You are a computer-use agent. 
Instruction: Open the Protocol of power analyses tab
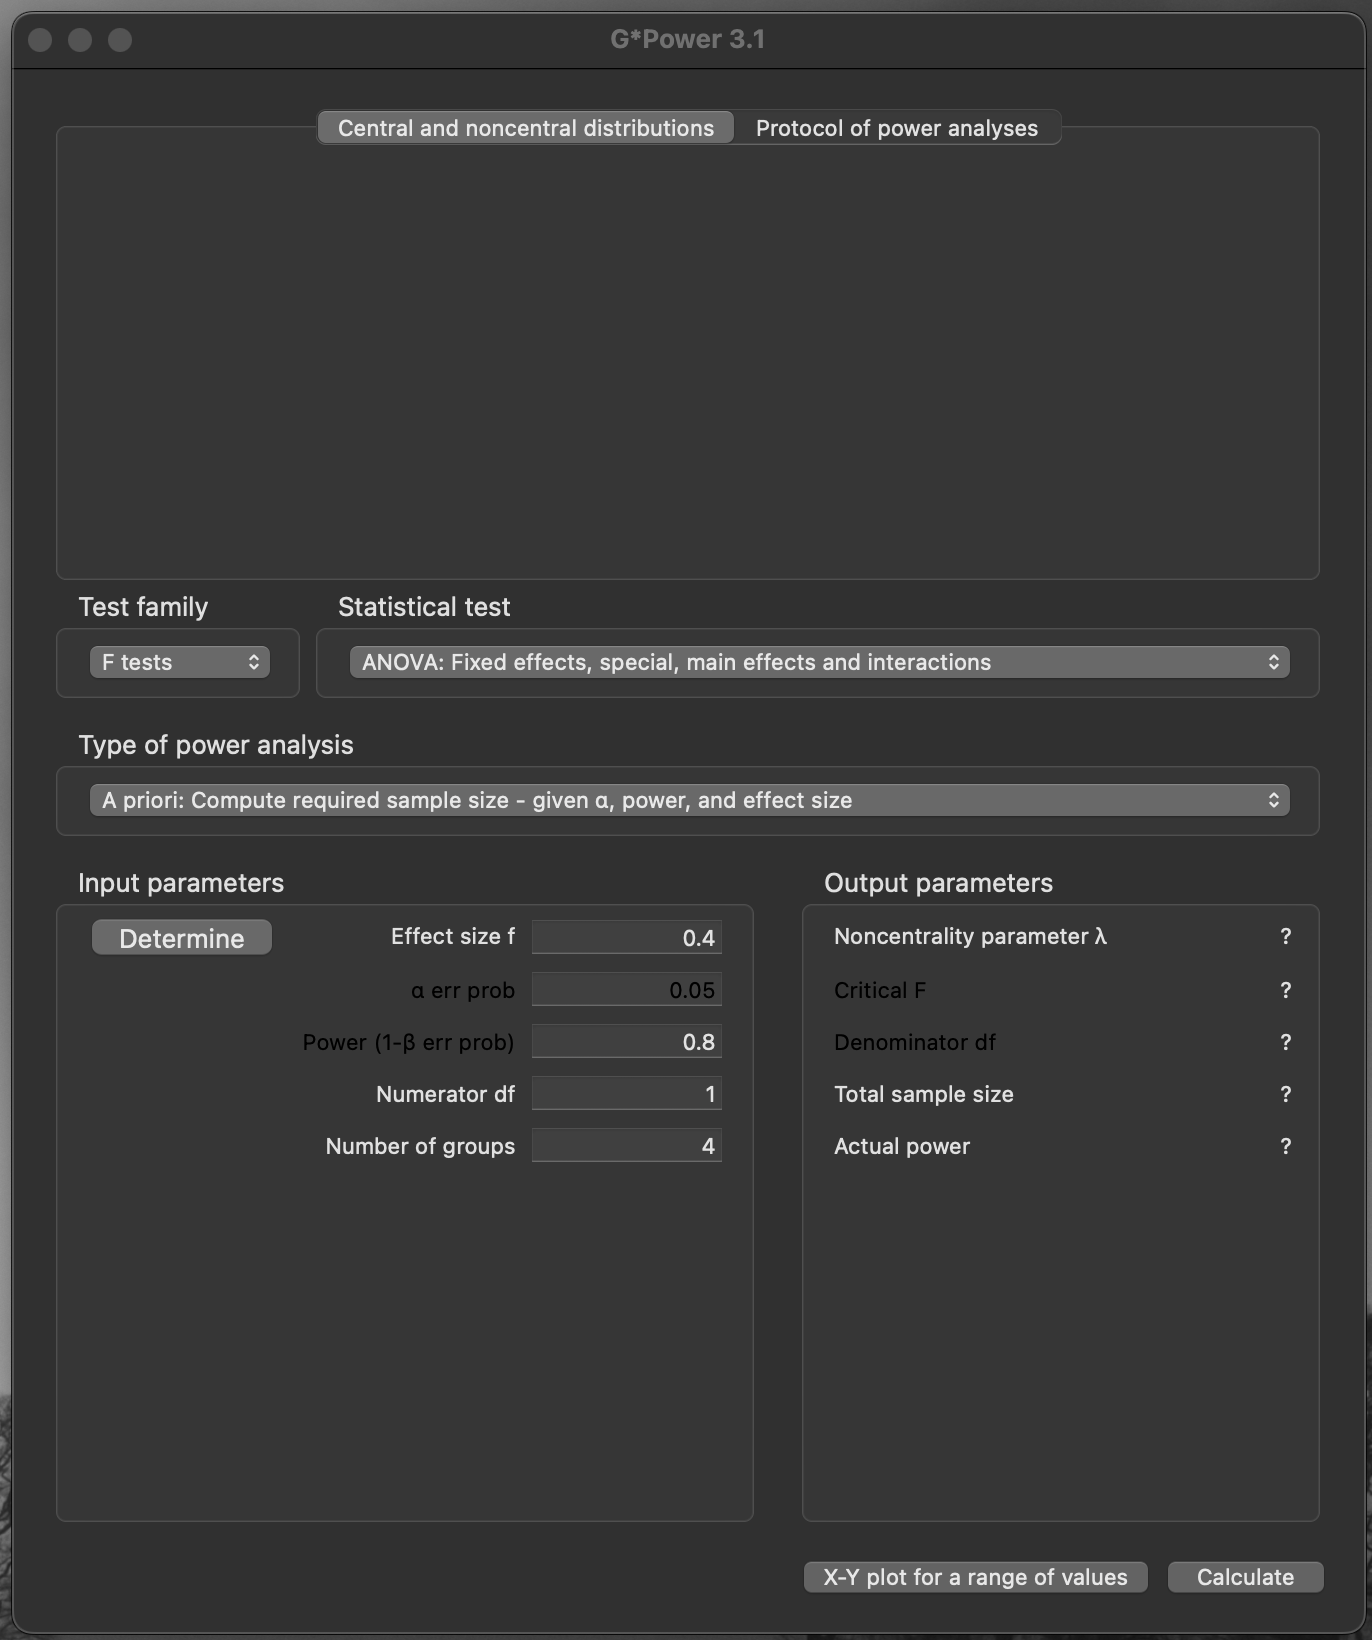tap(896, 128)
